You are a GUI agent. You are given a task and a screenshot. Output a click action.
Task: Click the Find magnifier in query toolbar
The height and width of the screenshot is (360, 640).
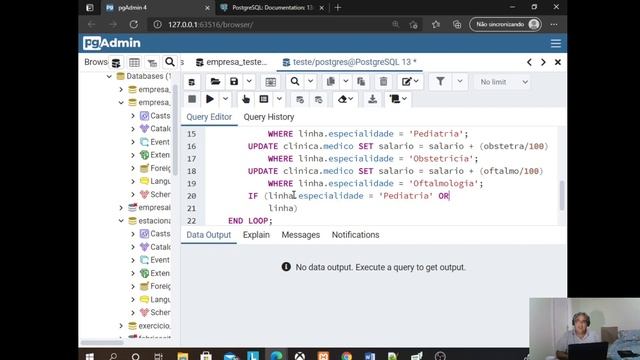(x=295, y=82)
